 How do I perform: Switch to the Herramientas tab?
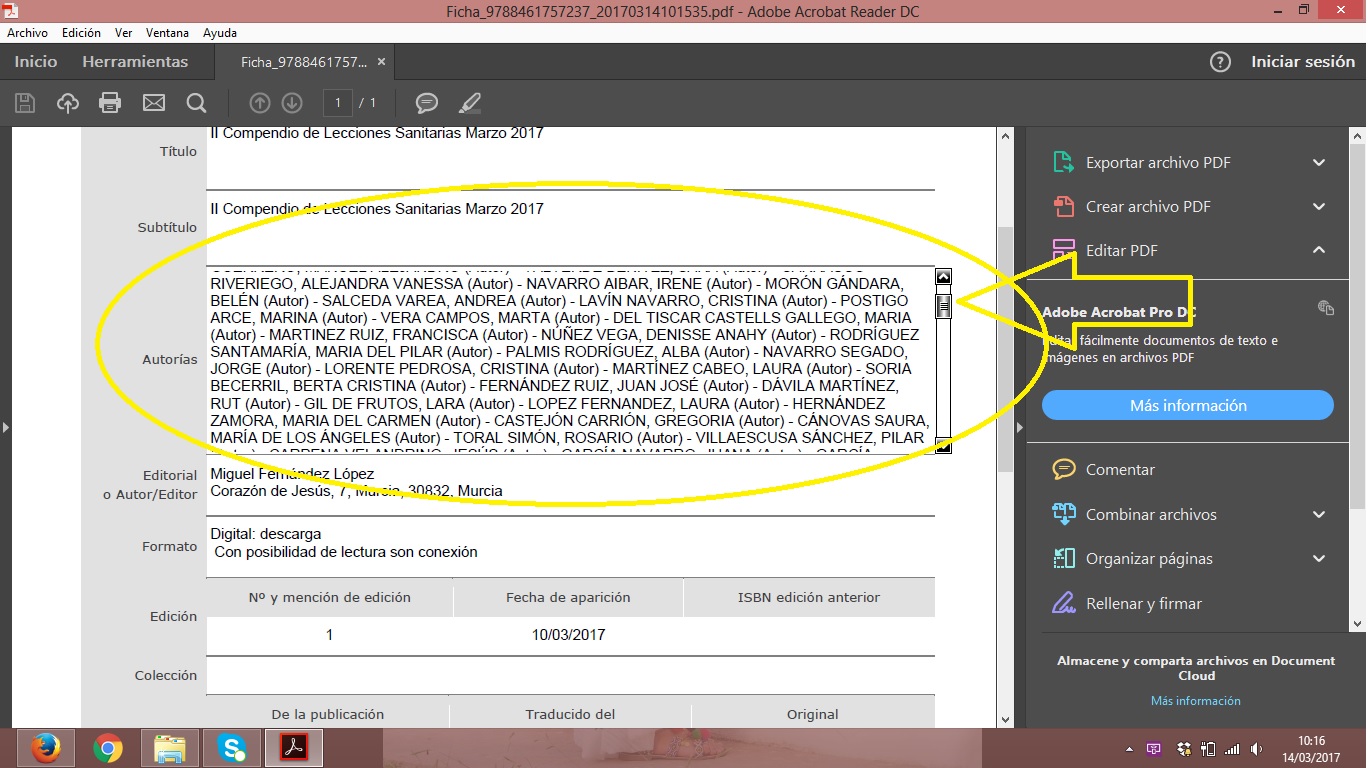coord(135,62)
